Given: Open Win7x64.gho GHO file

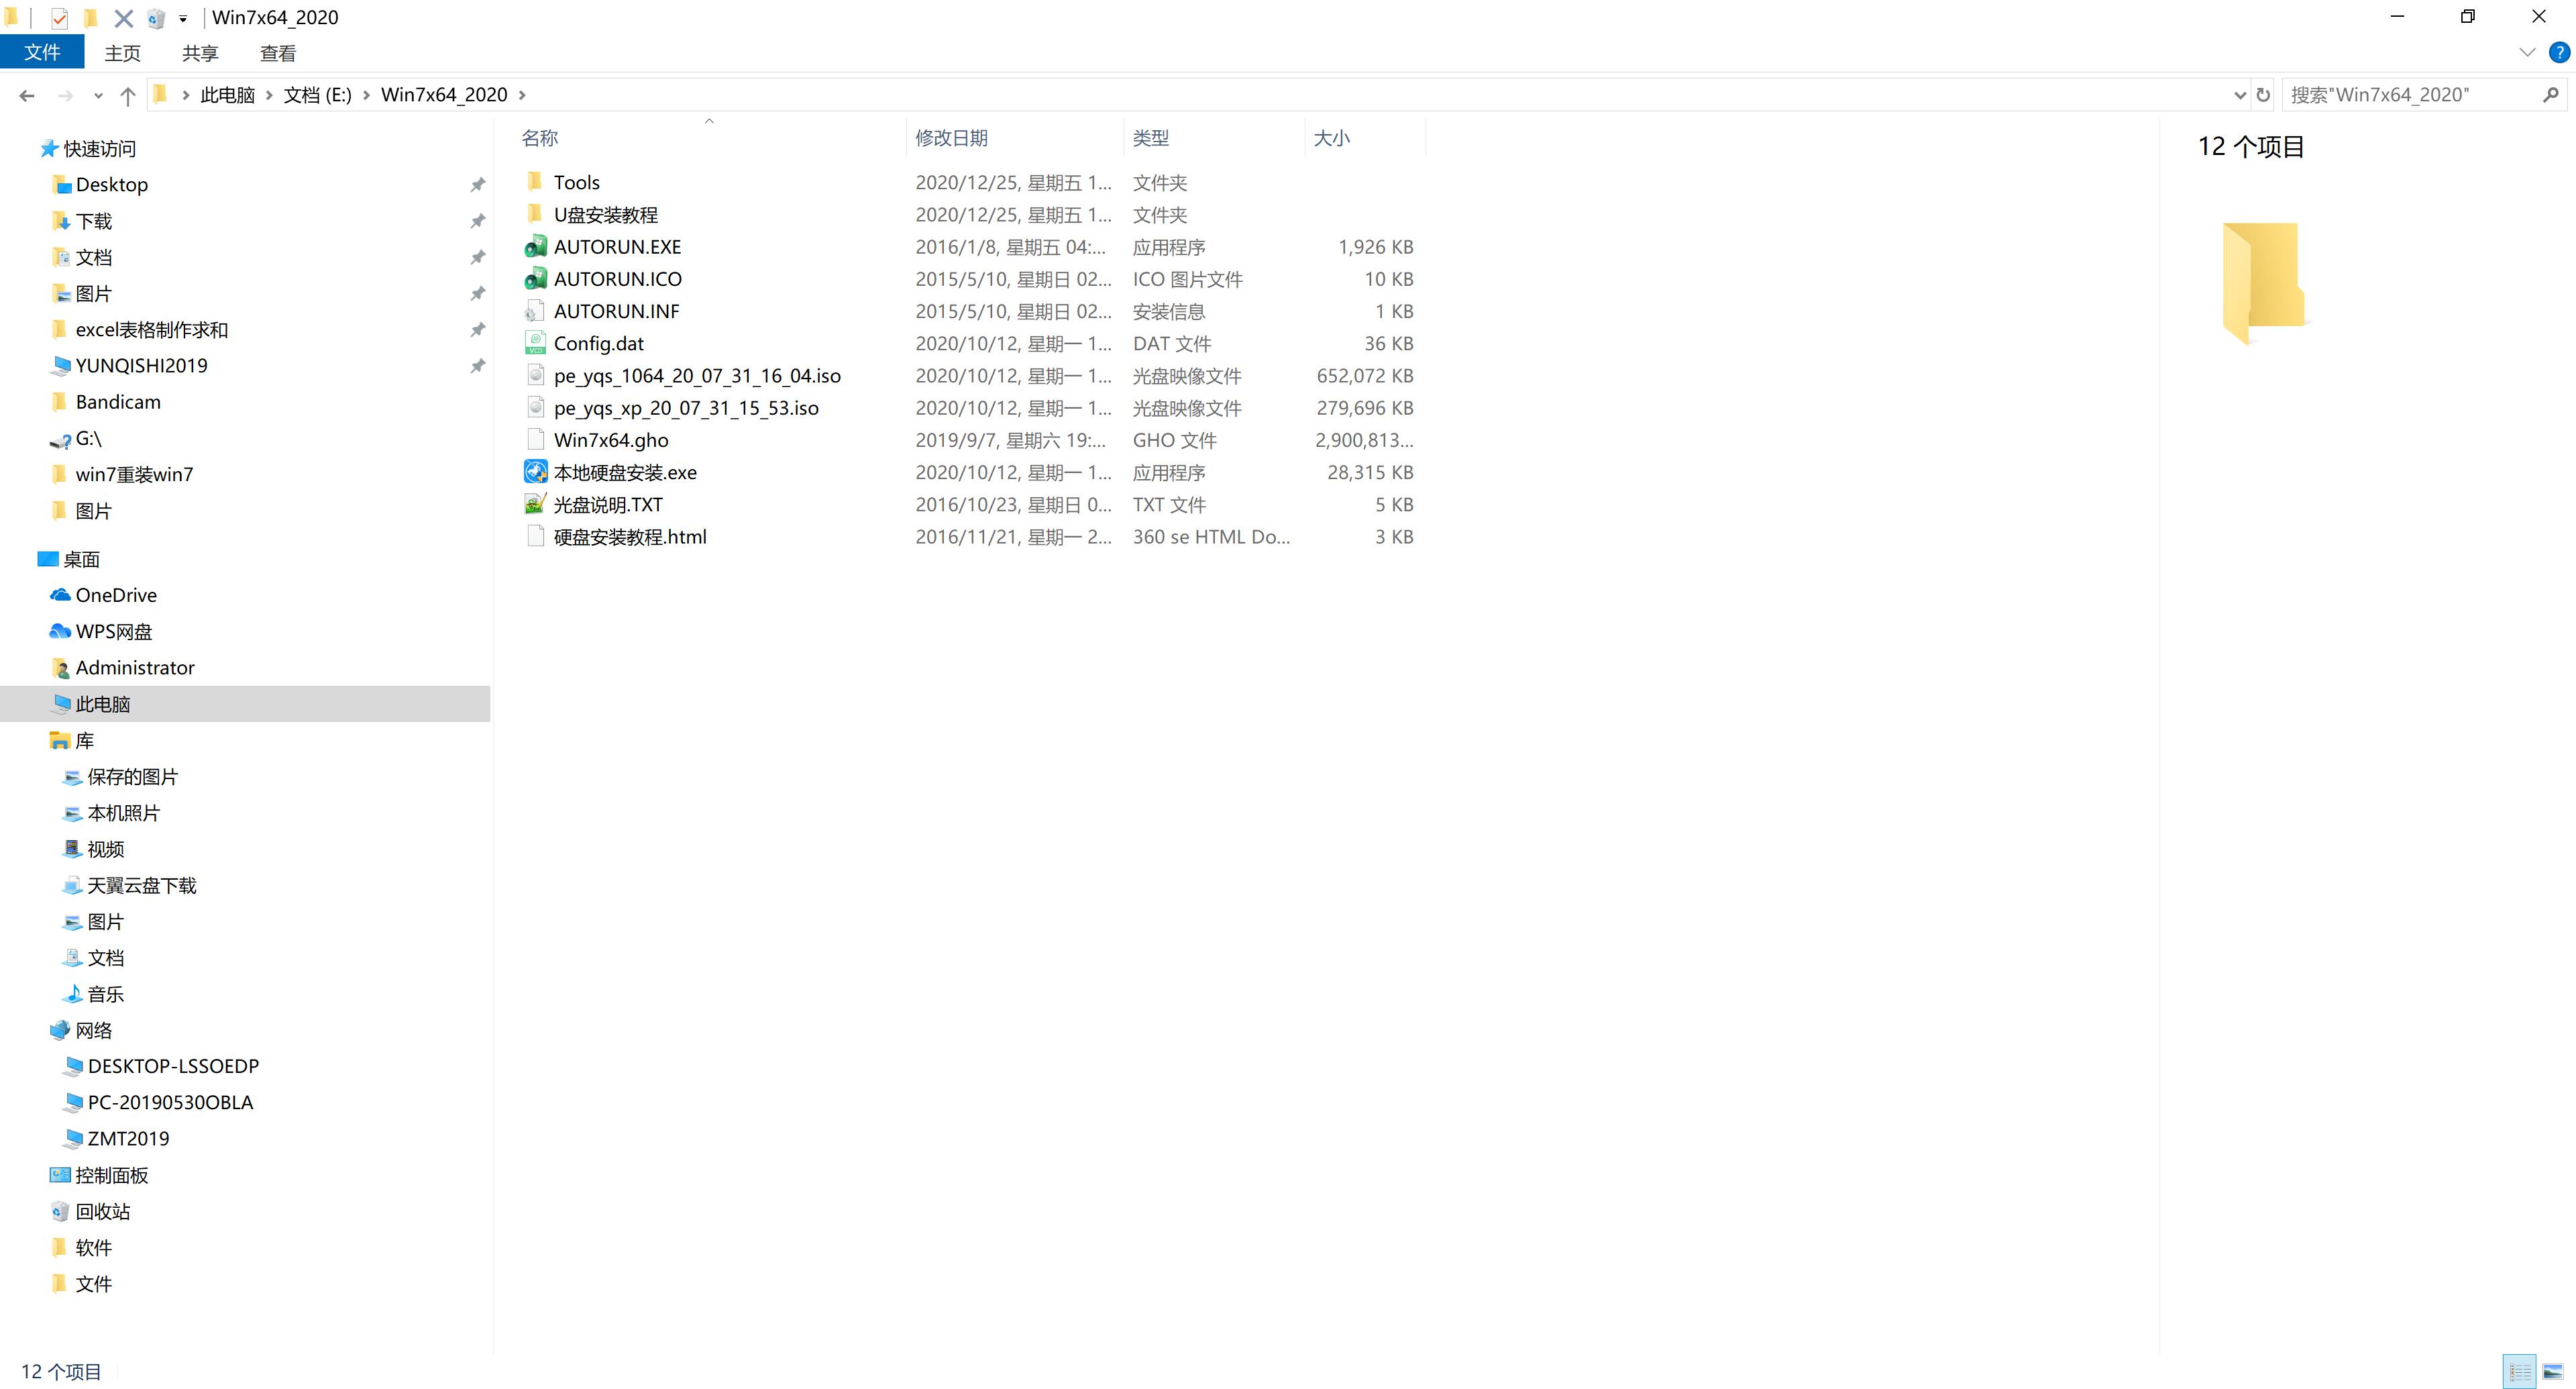Looking at the screenshot, I should (610, 440).
